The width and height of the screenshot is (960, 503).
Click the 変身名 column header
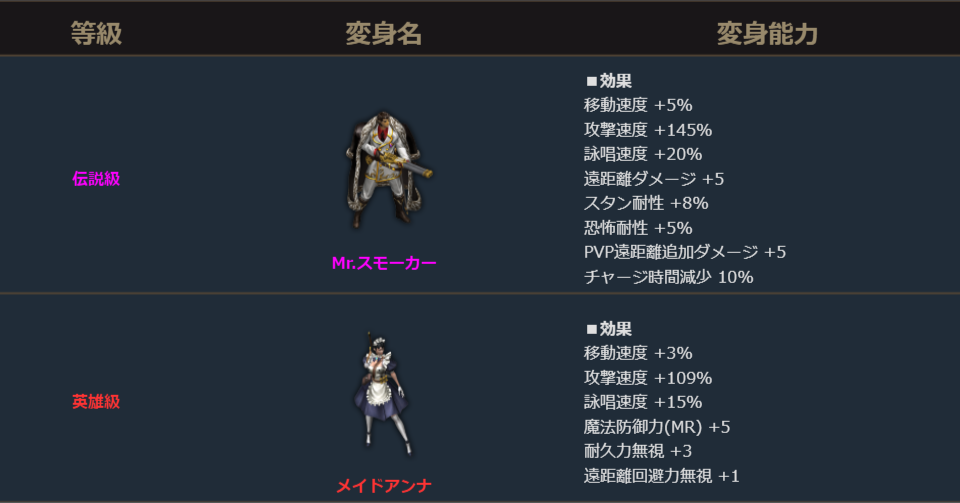pyautogui.click(x=384, y=34)
